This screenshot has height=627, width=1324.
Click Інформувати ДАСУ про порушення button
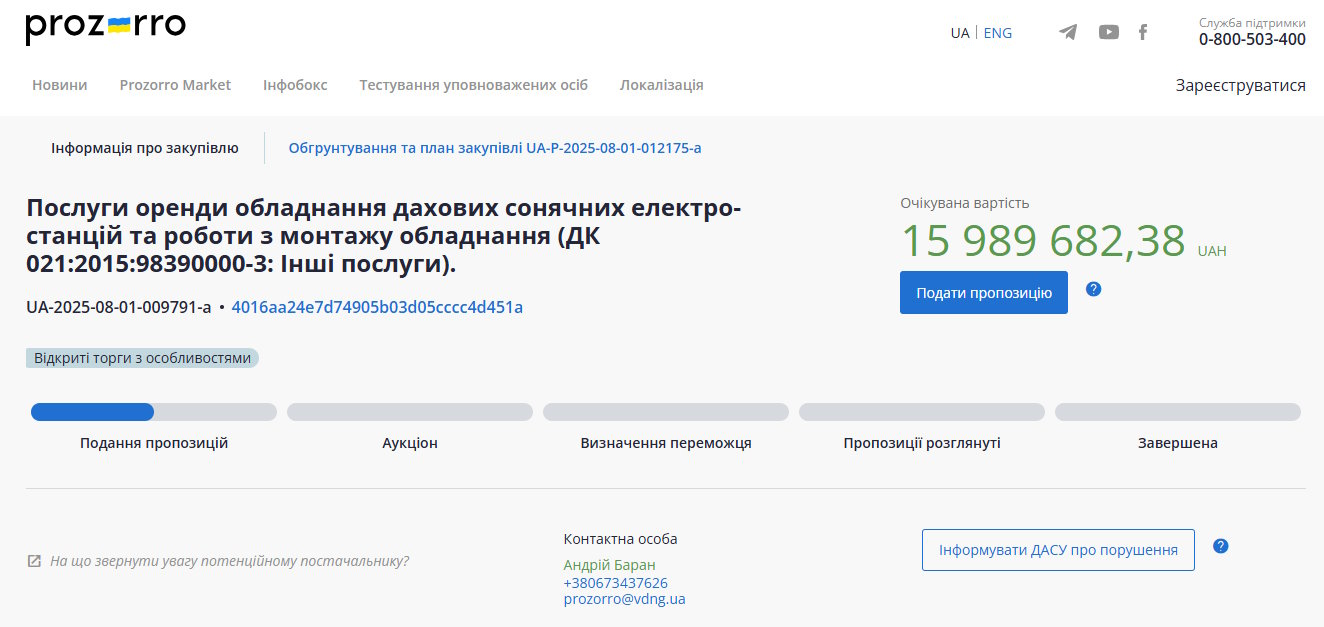[x=1057, y=550]
